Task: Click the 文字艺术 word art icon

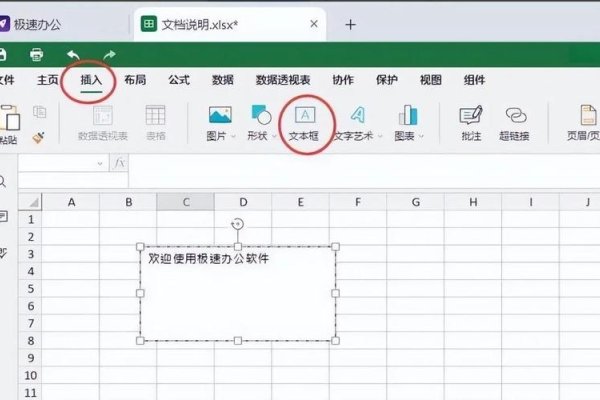Action: pos(357,115)
